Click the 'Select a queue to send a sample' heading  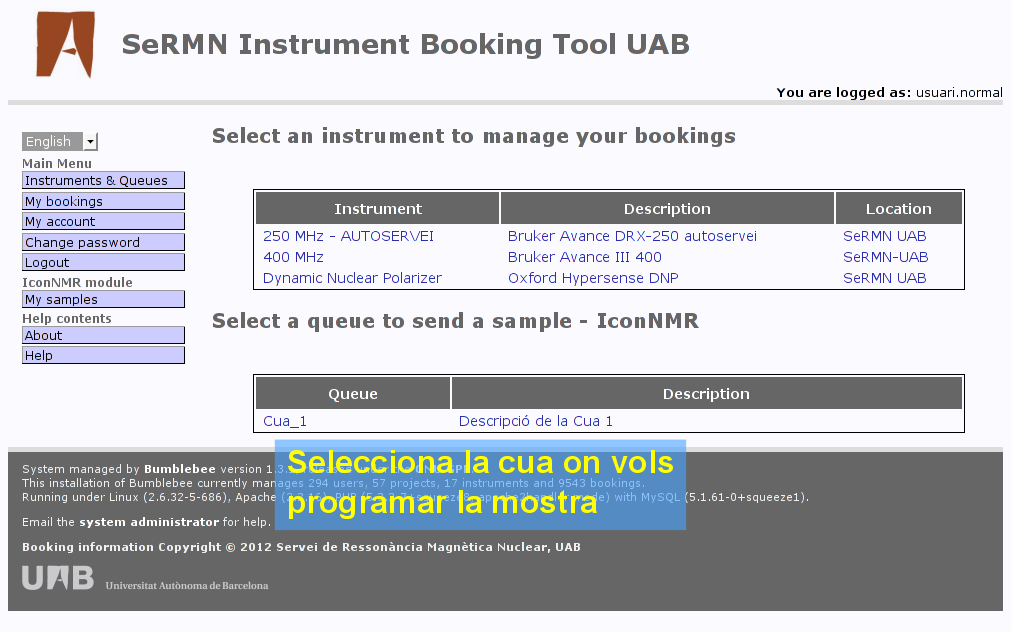pyautogui.click(x=455, y=321)
